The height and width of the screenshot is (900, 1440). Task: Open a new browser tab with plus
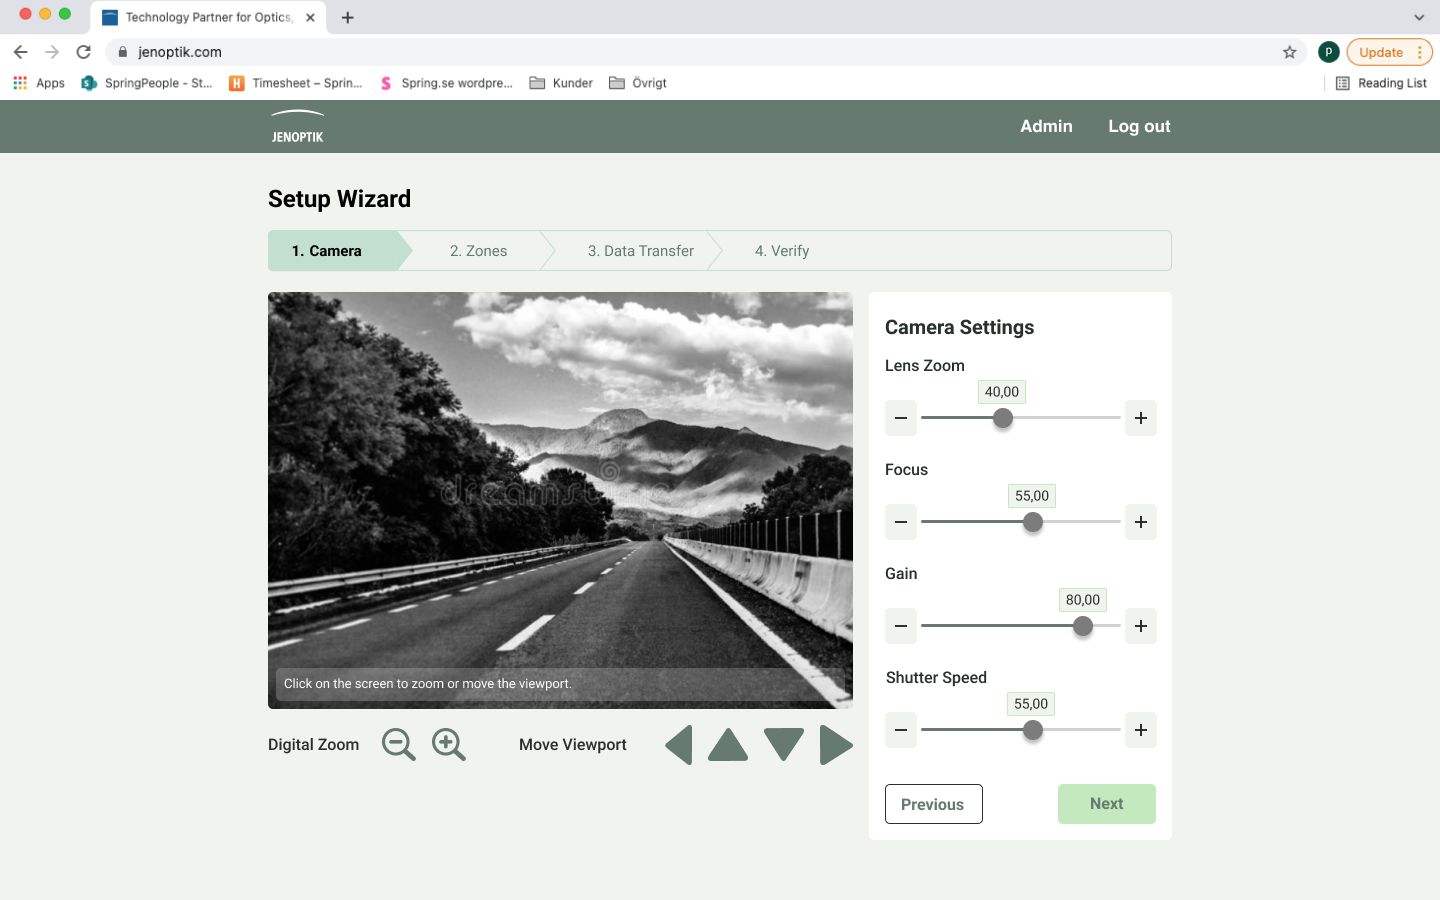click(348, 17)
